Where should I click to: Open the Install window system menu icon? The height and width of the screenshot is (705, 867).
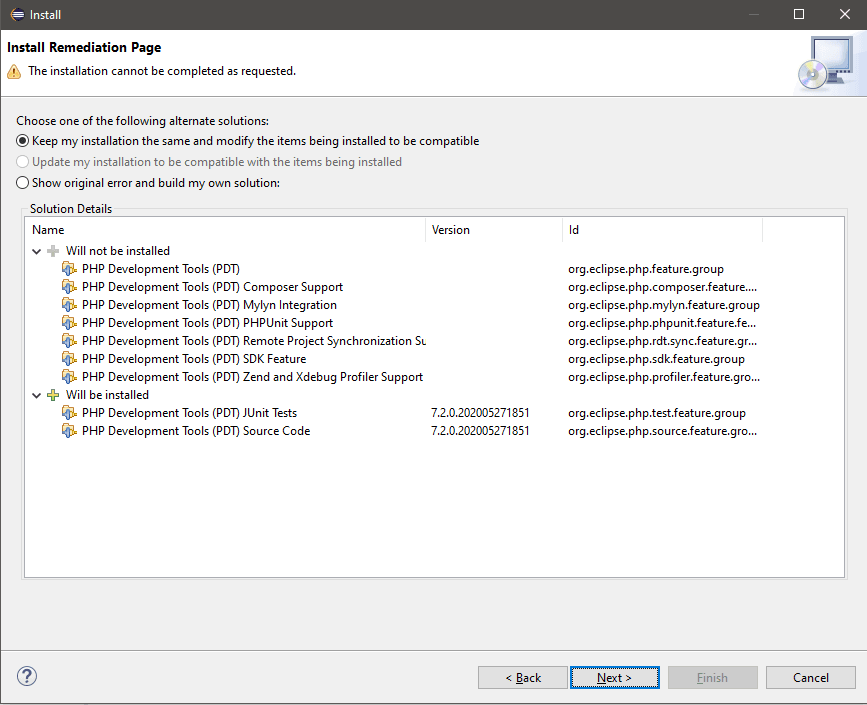(16, 14)
